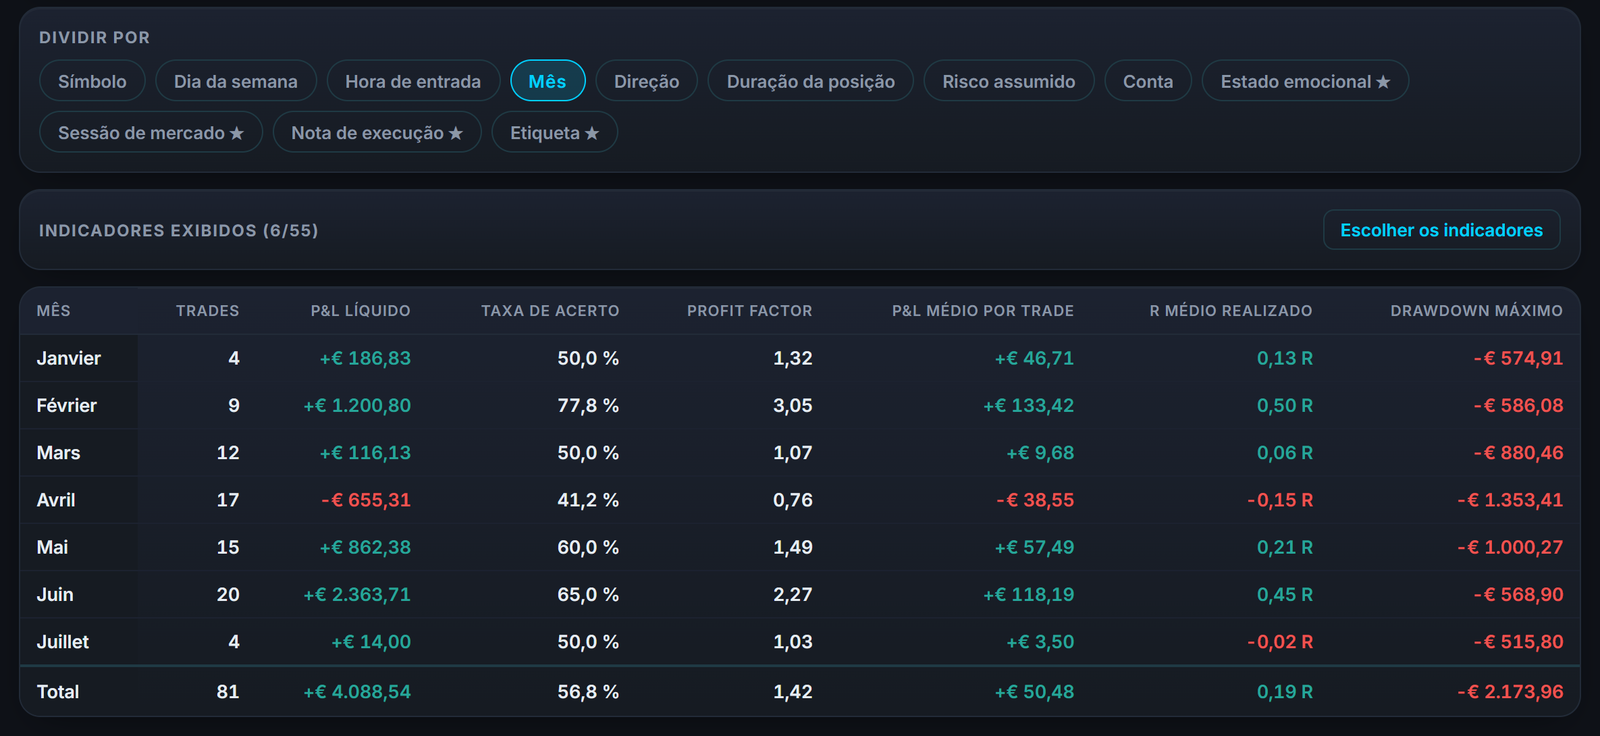Viewport: 1600px width, 736px height.
Task: Click the DIVIDIR POR heading
Action: pos(94,37)
